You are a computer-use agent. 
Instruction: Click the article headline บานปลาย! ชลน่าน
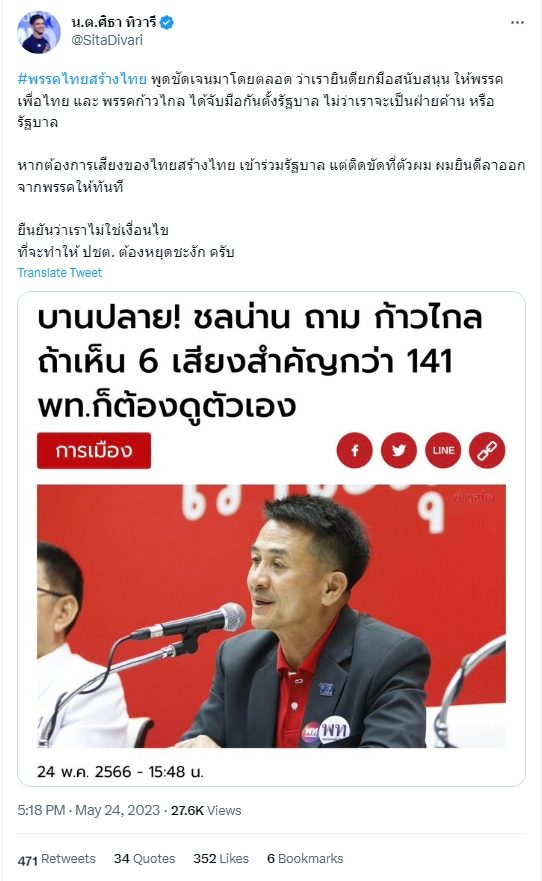tap(260, 361)
